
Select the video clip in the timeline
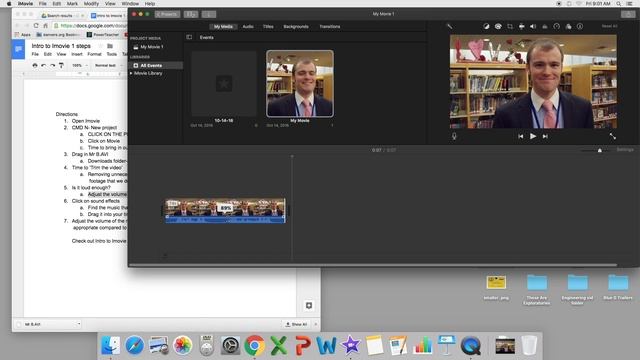click(x=225, y=210)
